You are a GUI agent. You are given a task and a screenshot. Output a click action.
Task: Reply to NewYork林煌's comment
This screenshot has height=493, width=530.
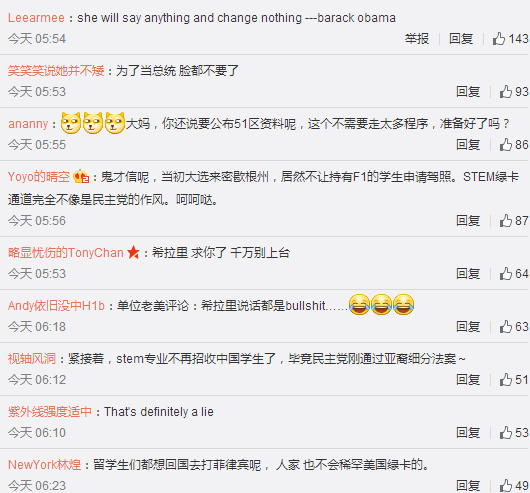point(468,486)
